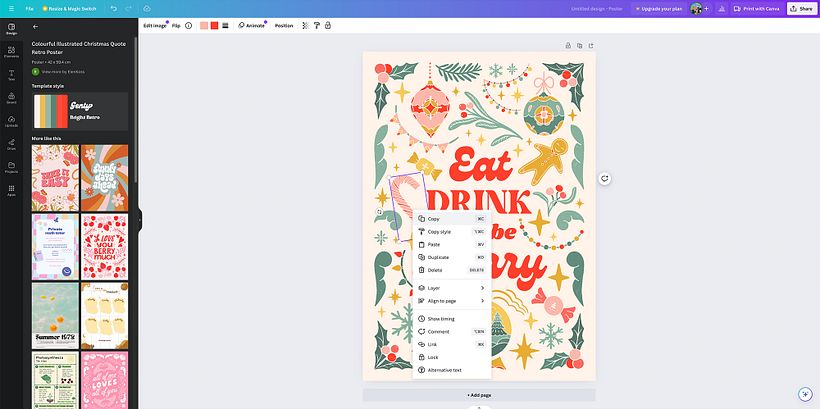Click the user profile avatar
Image resolution: width=820 pixels, height=409 pixels.
tap(696, 8)
